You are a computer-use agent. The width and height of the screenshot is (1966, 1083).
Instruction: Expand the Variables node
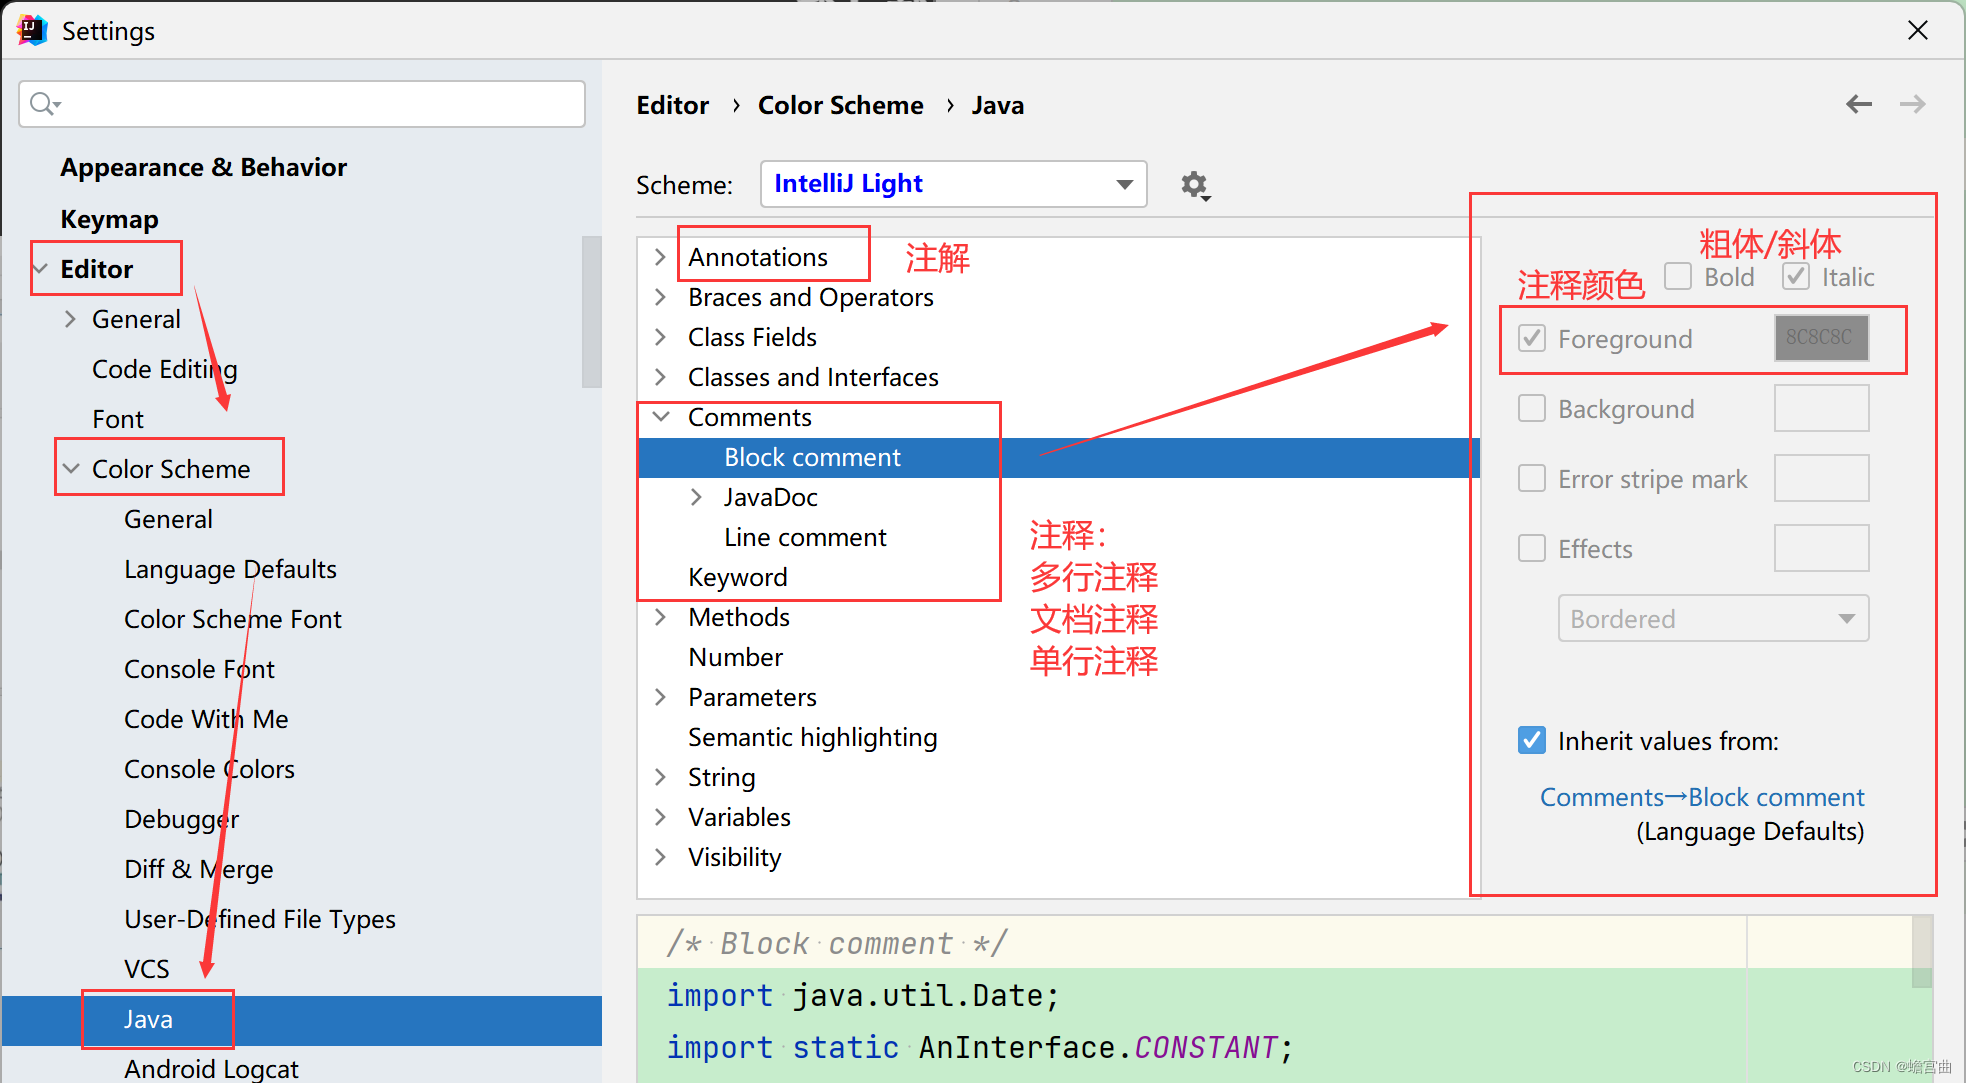(x=660, y=817)
